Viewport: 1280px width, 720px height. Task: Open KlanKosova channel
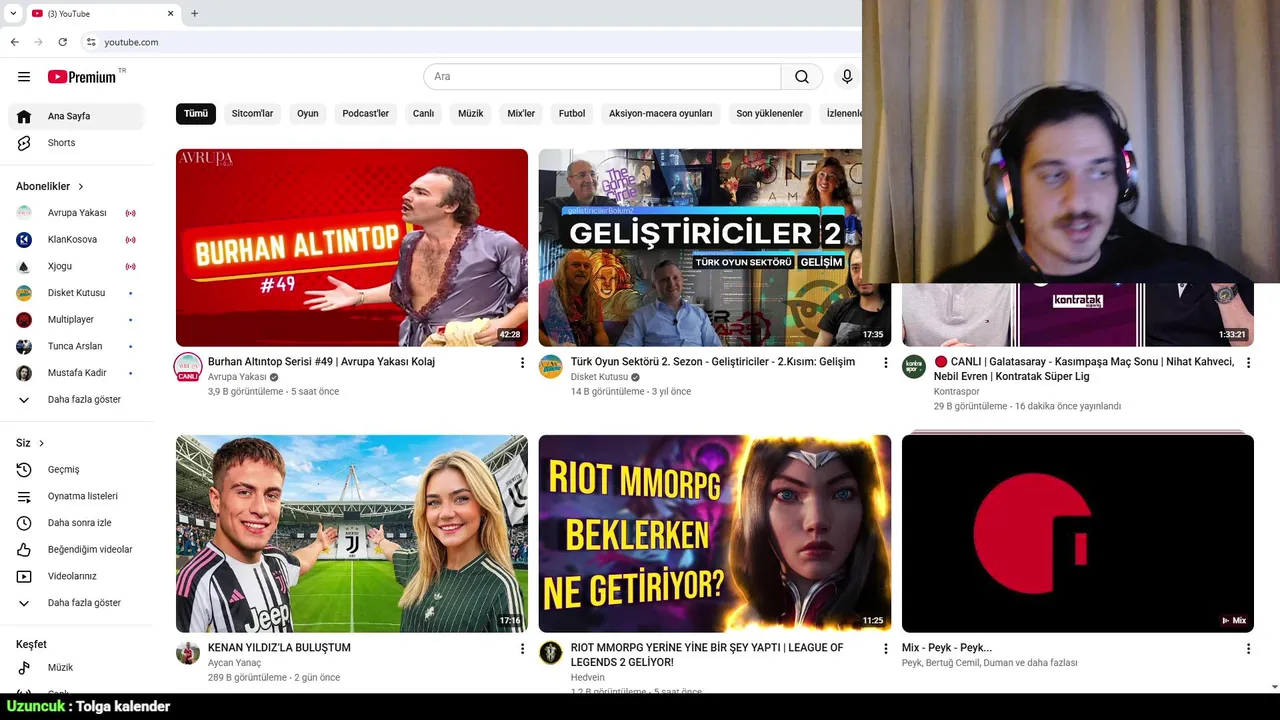pos(76,240)
